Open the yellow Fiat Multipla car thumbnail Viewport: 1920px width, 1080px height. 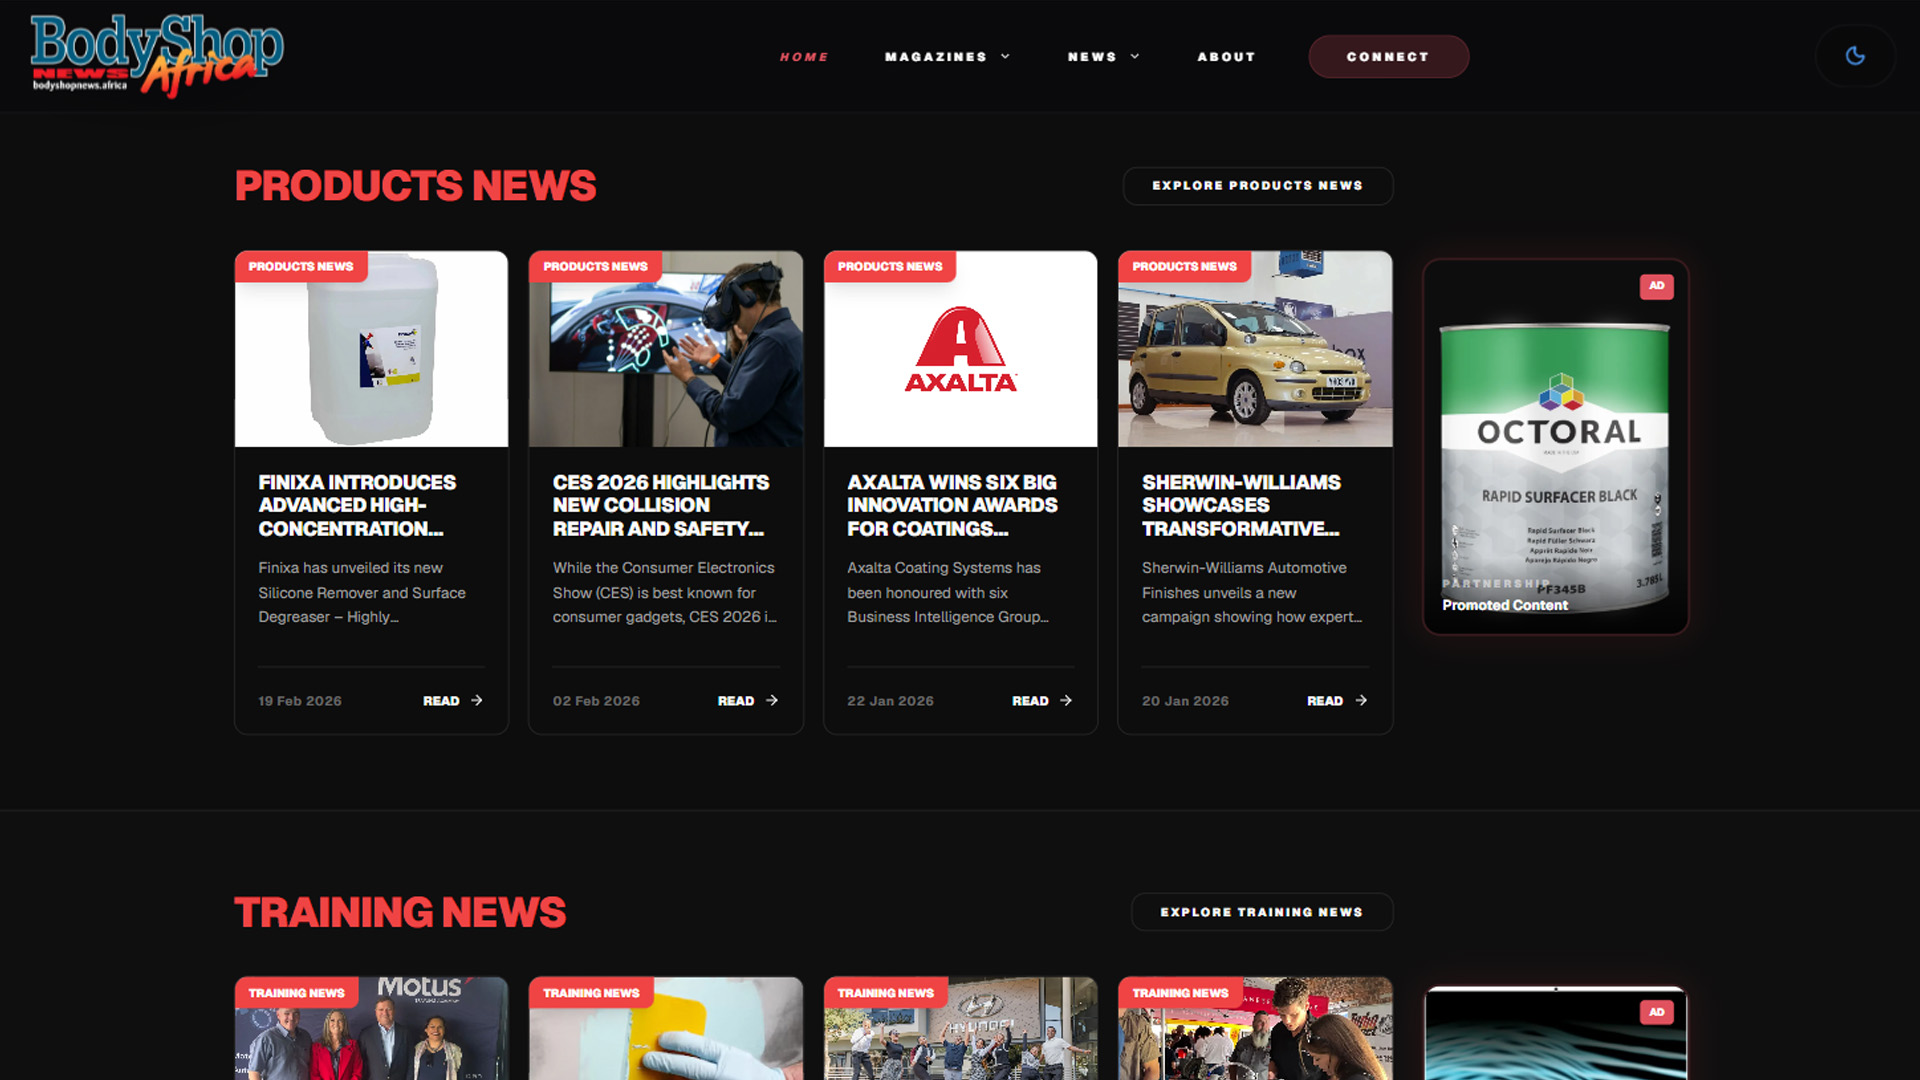1255,349
